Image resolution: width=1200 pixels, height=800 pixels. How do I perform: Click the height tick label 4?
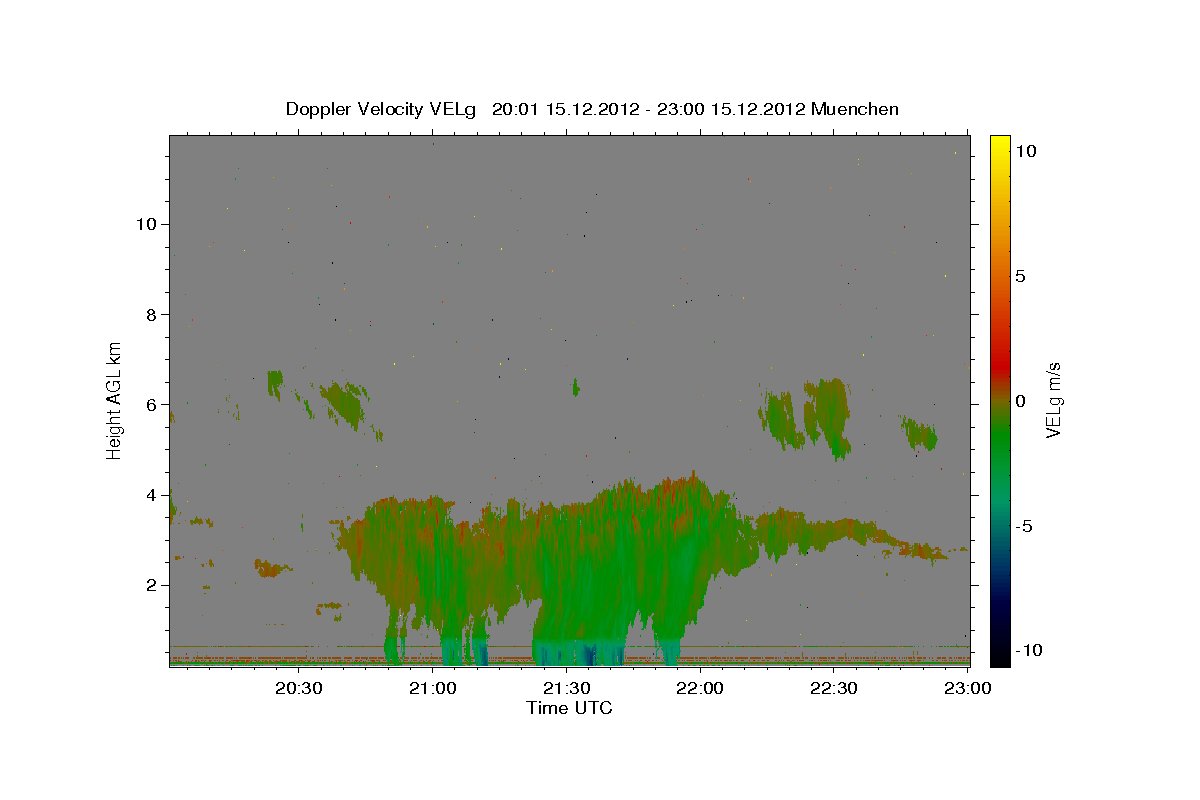(x=152, y=494)
